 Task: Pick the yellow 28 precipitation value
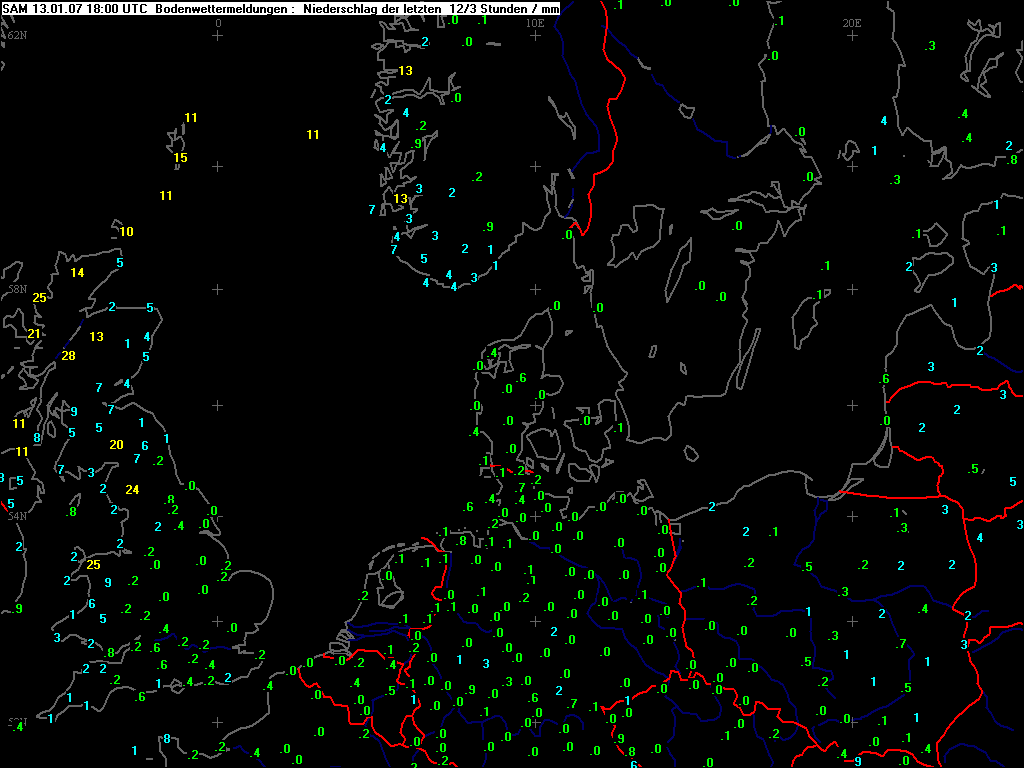tap(68, 355)
